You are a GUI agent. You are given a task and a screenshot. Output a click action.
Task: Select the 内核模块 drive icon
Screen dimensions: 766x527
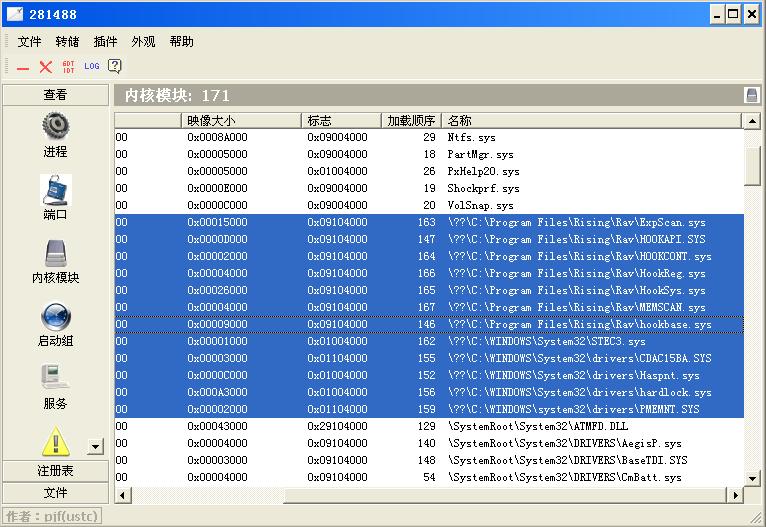55,253
